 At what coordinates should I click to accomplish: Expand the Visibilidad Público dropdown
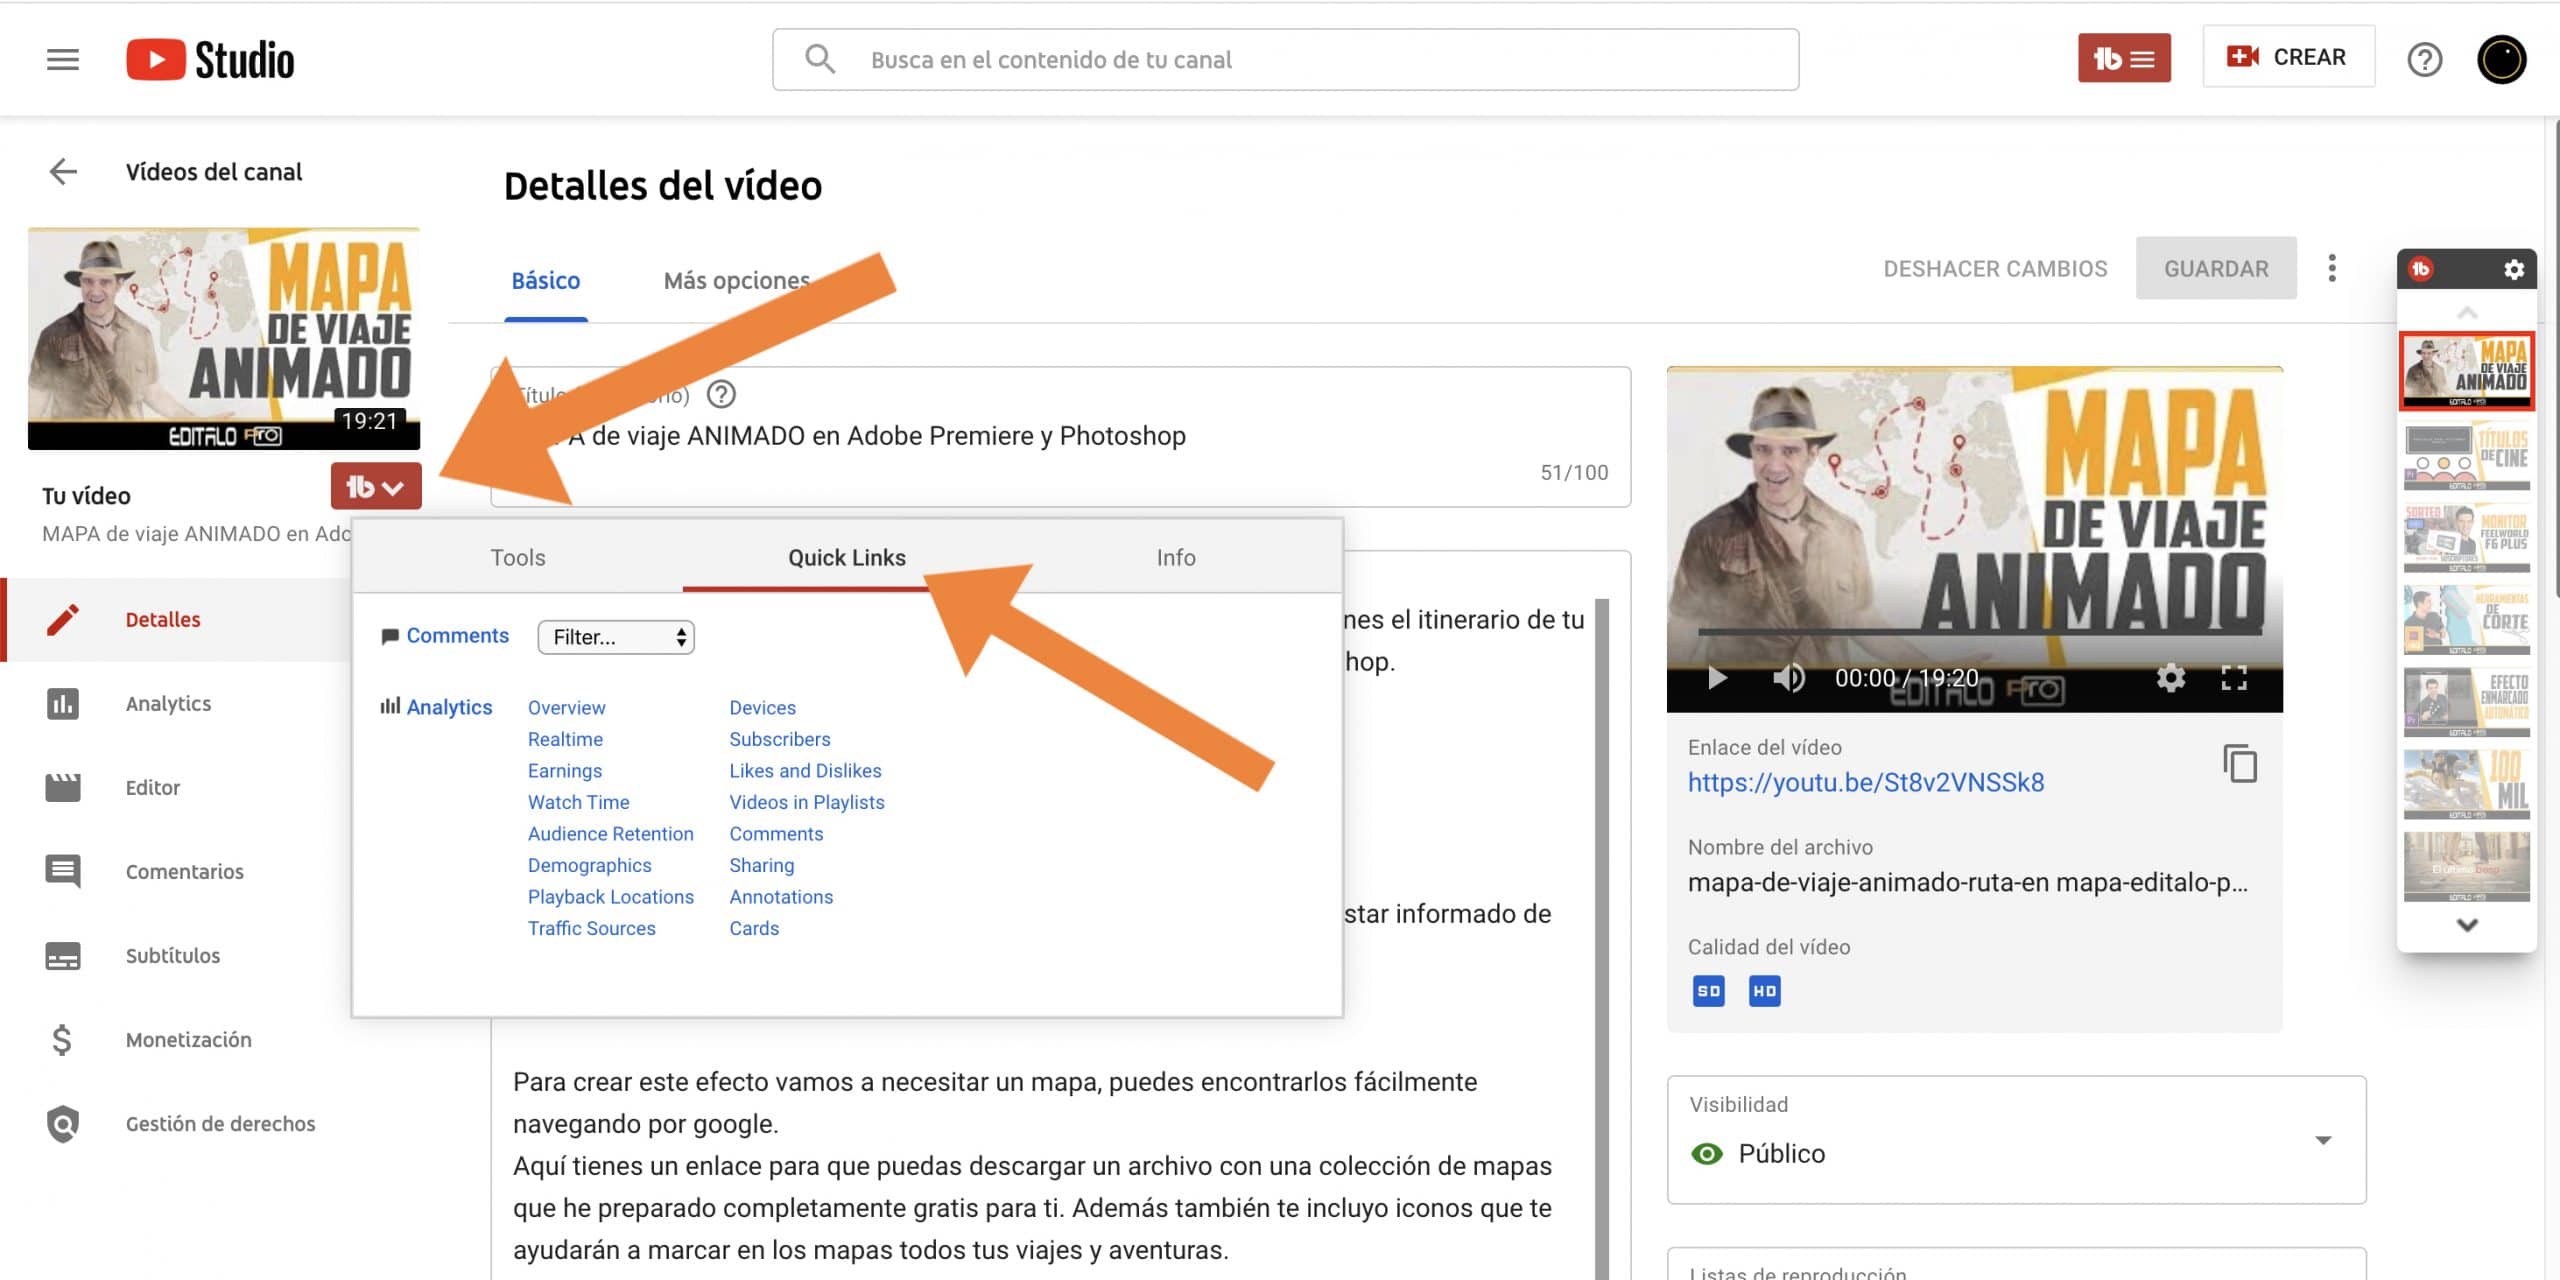pyautogui.click(x=2322, y=1141)
